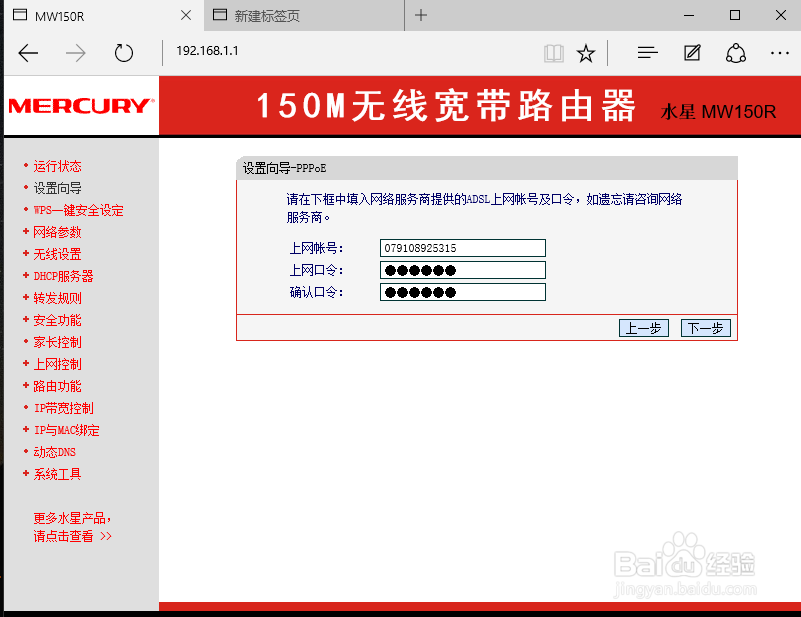Image resolution: width=801 pixels, height=617 pixels.
Task: Expand 安全功能 menu
Action: coord(57,320)
